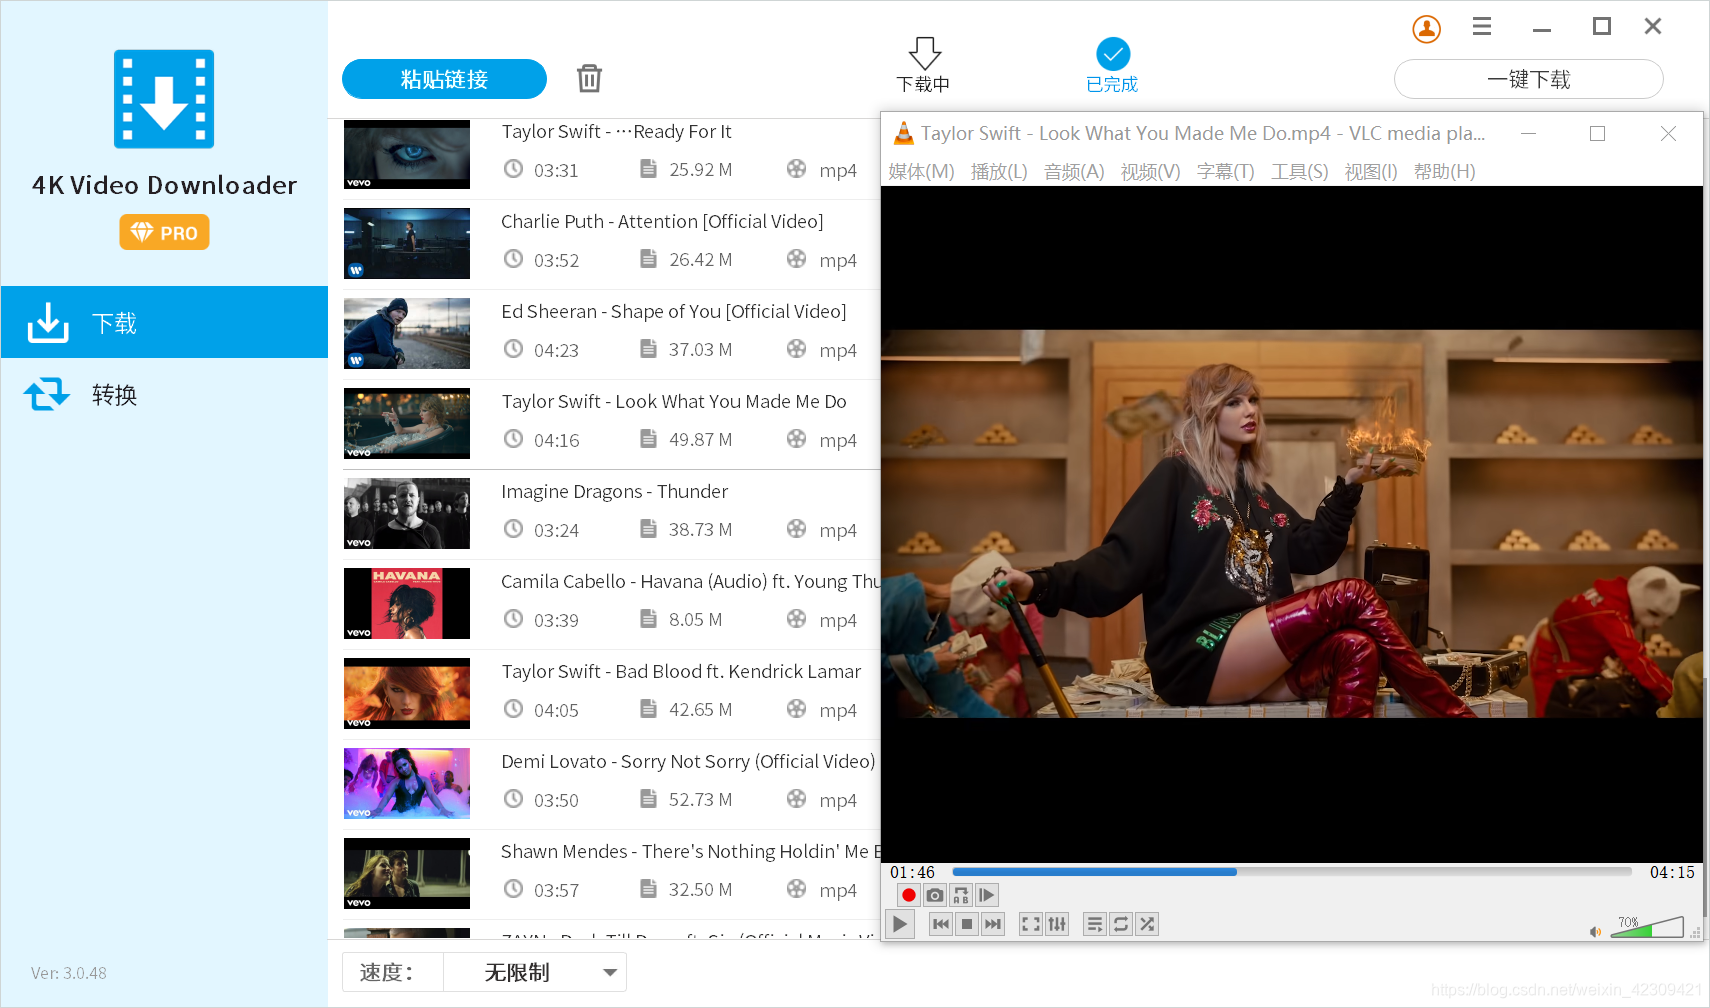Click the 粘贴链接 paste link button

[444, 79]
